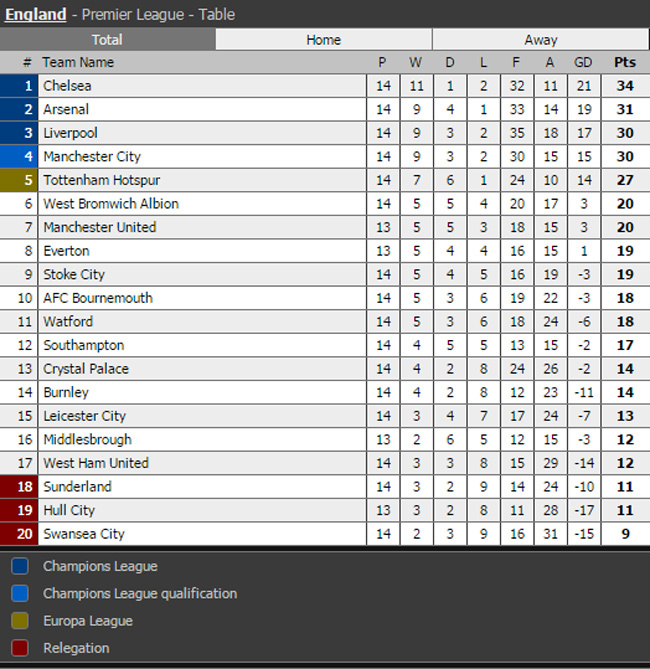This screenshot has height=669, width=650.
Task: Select the Total tab
Action: pos(107,40)
